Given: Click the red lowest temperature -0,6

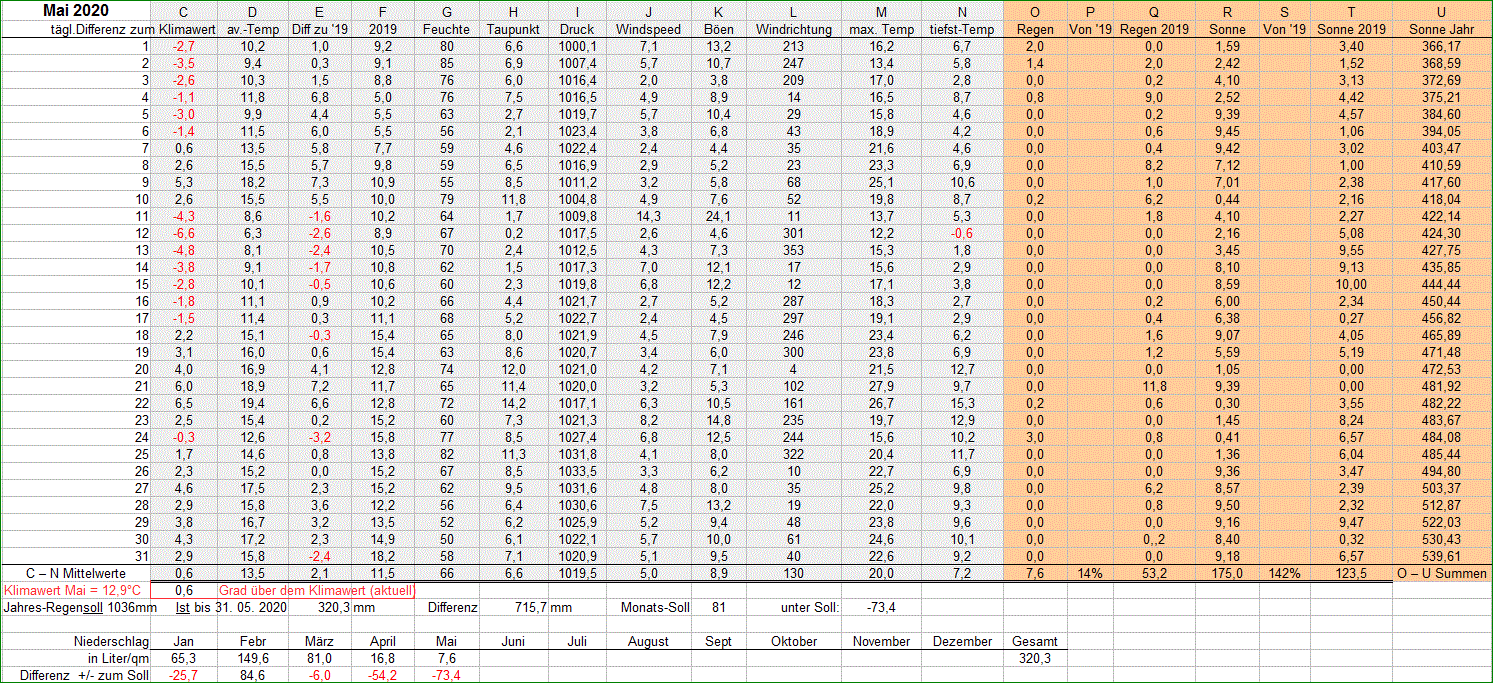Looking at the screenshot, I should [961, 233].
